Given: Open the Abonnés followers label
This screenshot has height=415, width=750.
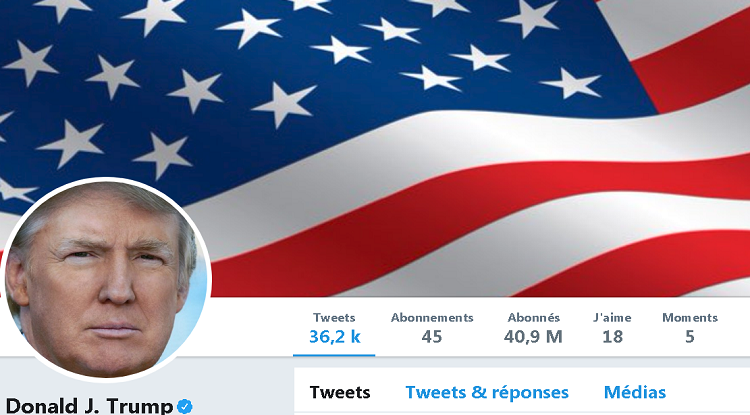Looking at the screenshot, I should (533, 317).
